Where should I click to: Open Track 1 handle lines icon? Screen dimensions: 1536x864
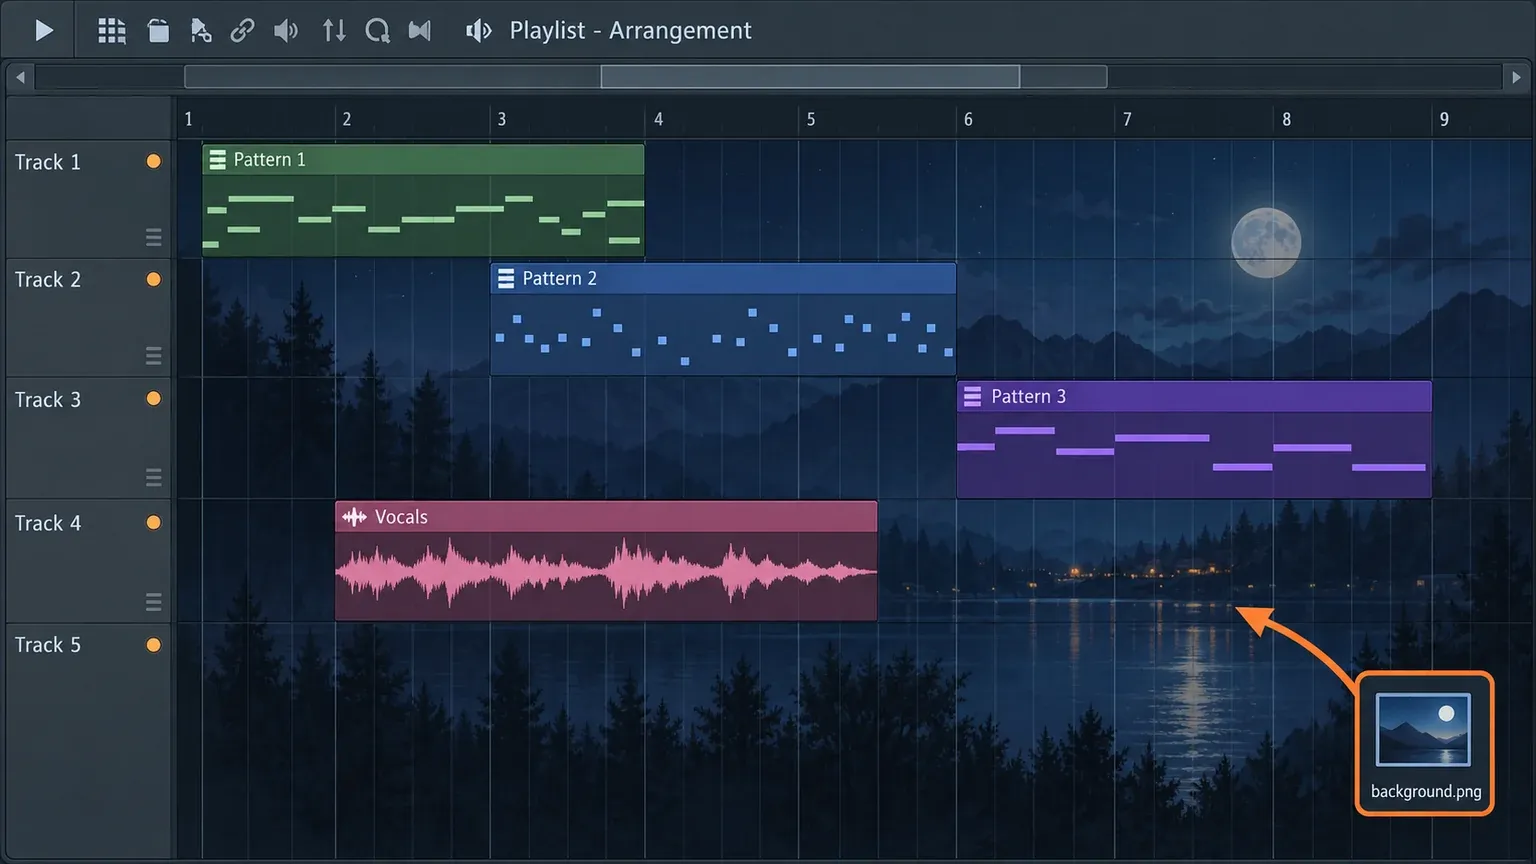point(153,237)
